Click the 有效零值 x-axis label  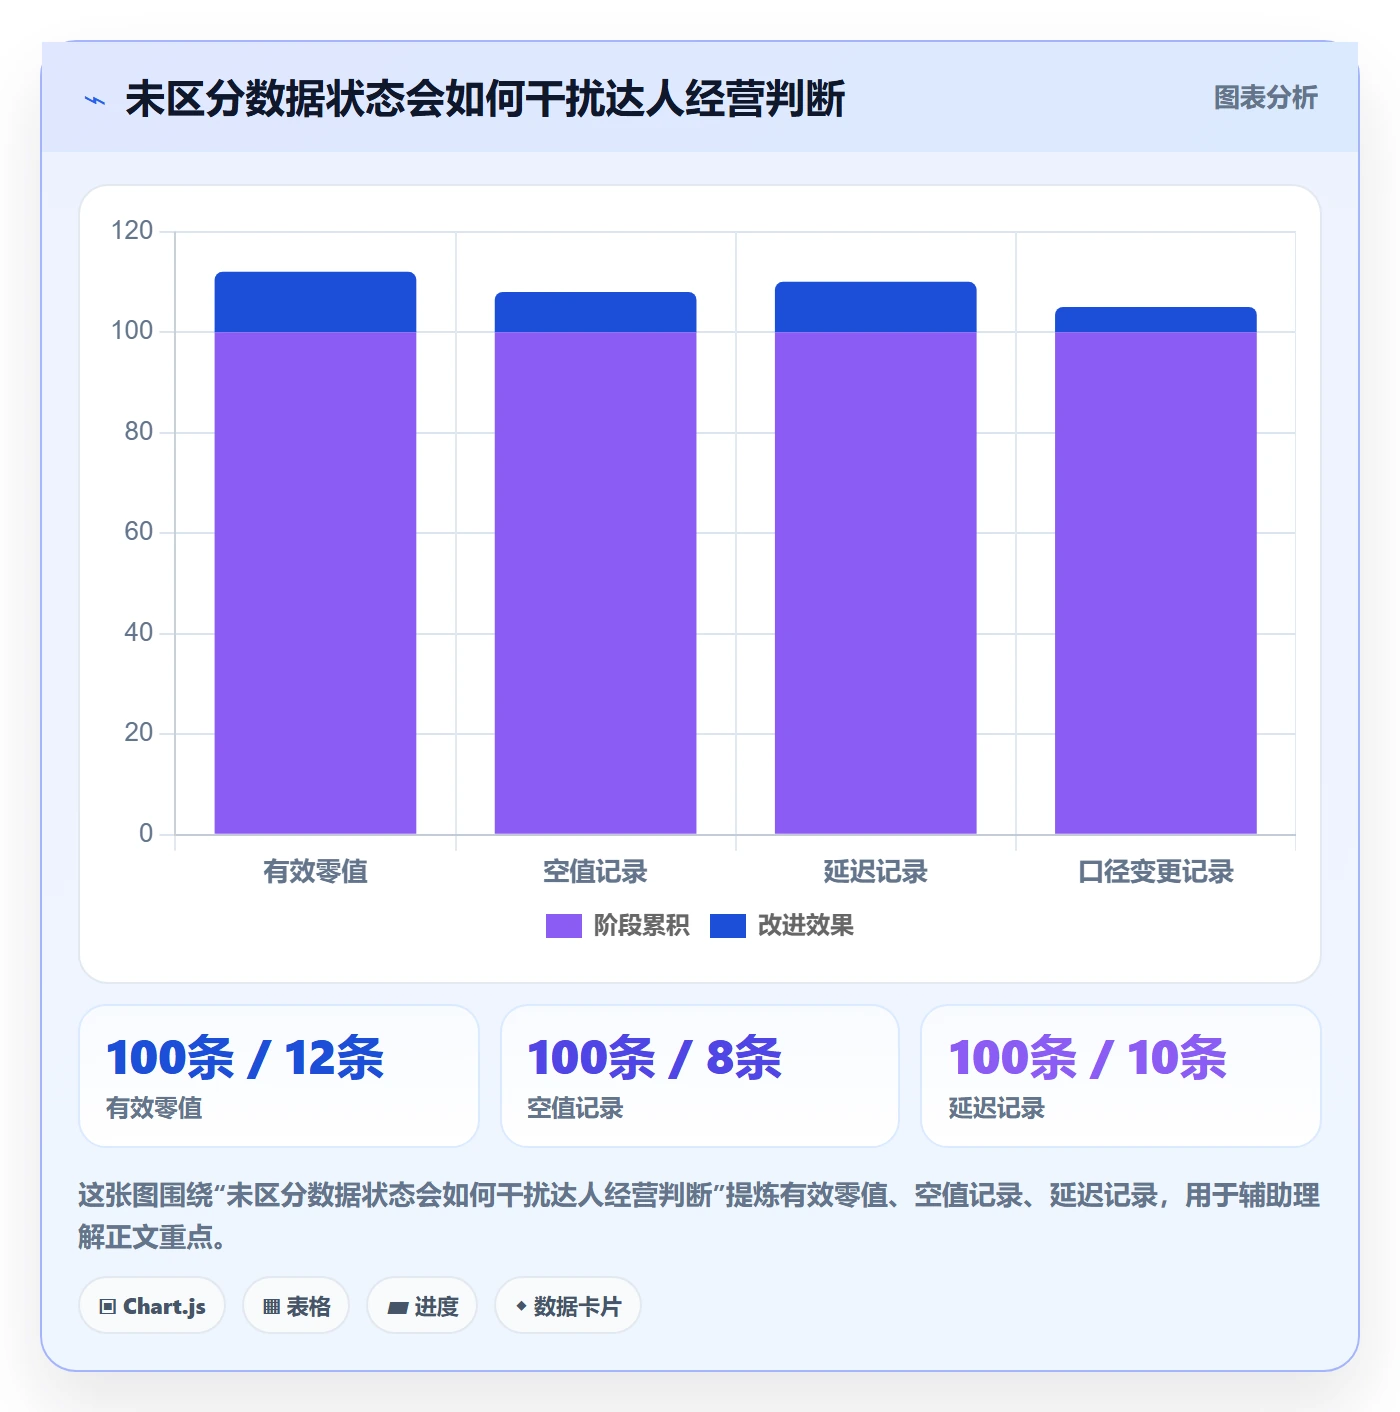tap(315, 872)
